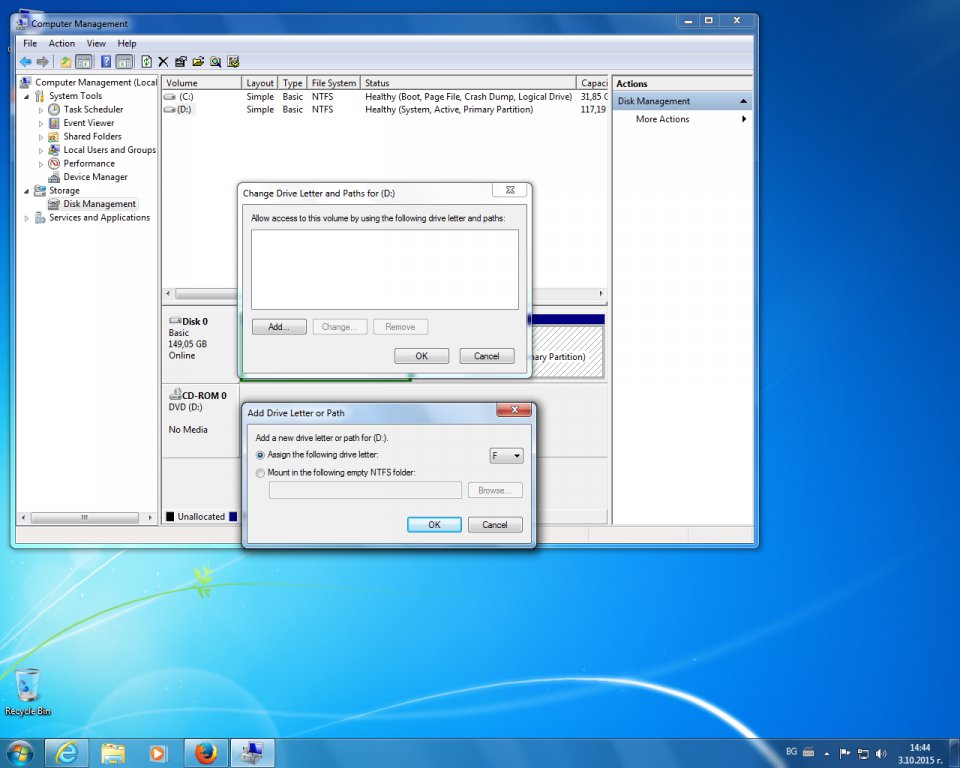Select 'Assign the following drive letter' option
960x768 pixels.
click(x=261, y=455)
